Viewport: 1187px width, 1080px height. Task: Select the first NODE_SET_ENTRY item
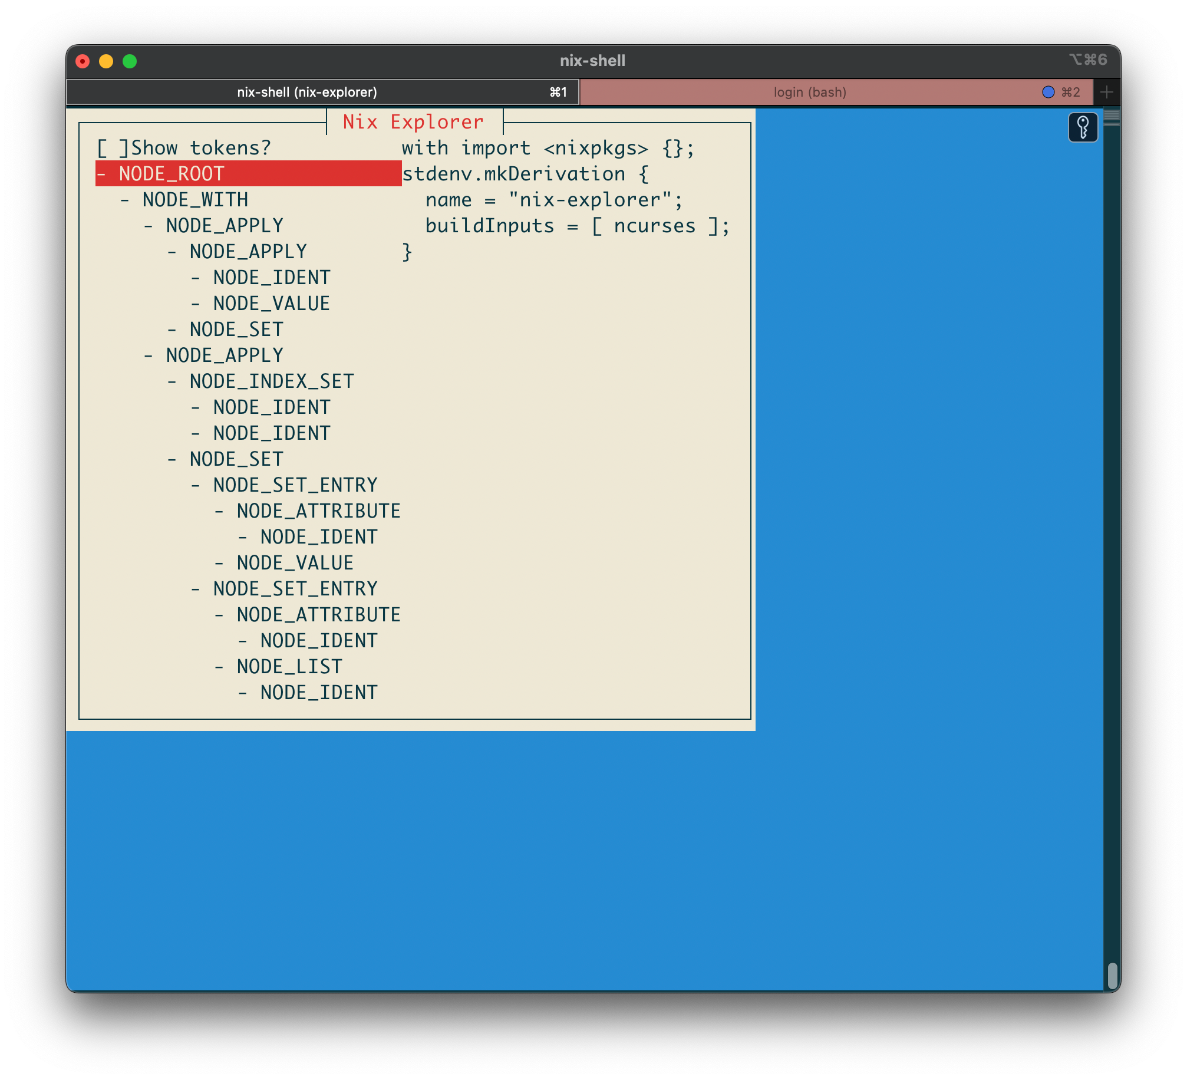(x=295, y=485)
